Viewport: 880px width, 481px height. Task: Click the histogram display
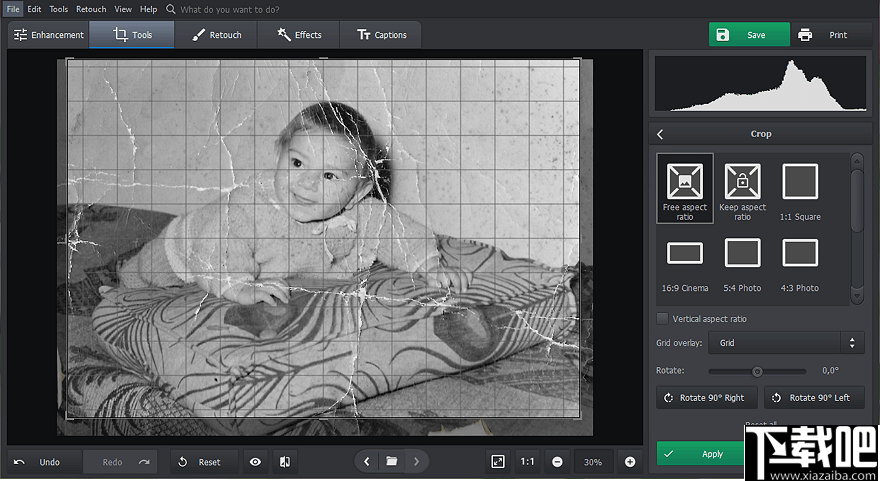pyautogui.click(x=760, y=84)
